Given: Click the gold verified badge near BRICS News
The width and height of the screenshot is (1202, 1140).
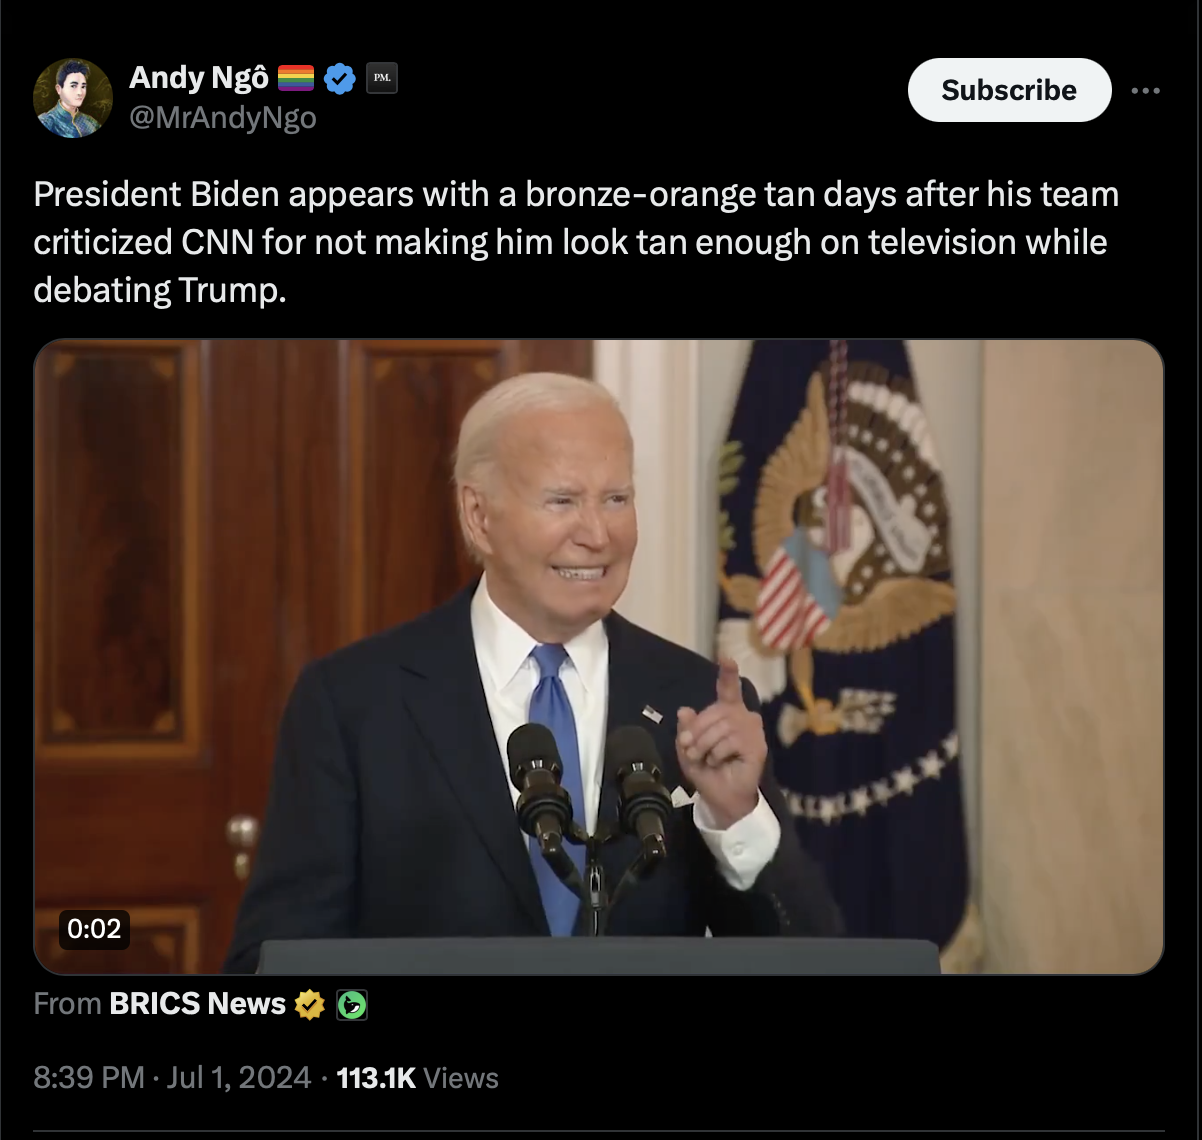Looking at the screenshot, I should (x=310, y=1003).
